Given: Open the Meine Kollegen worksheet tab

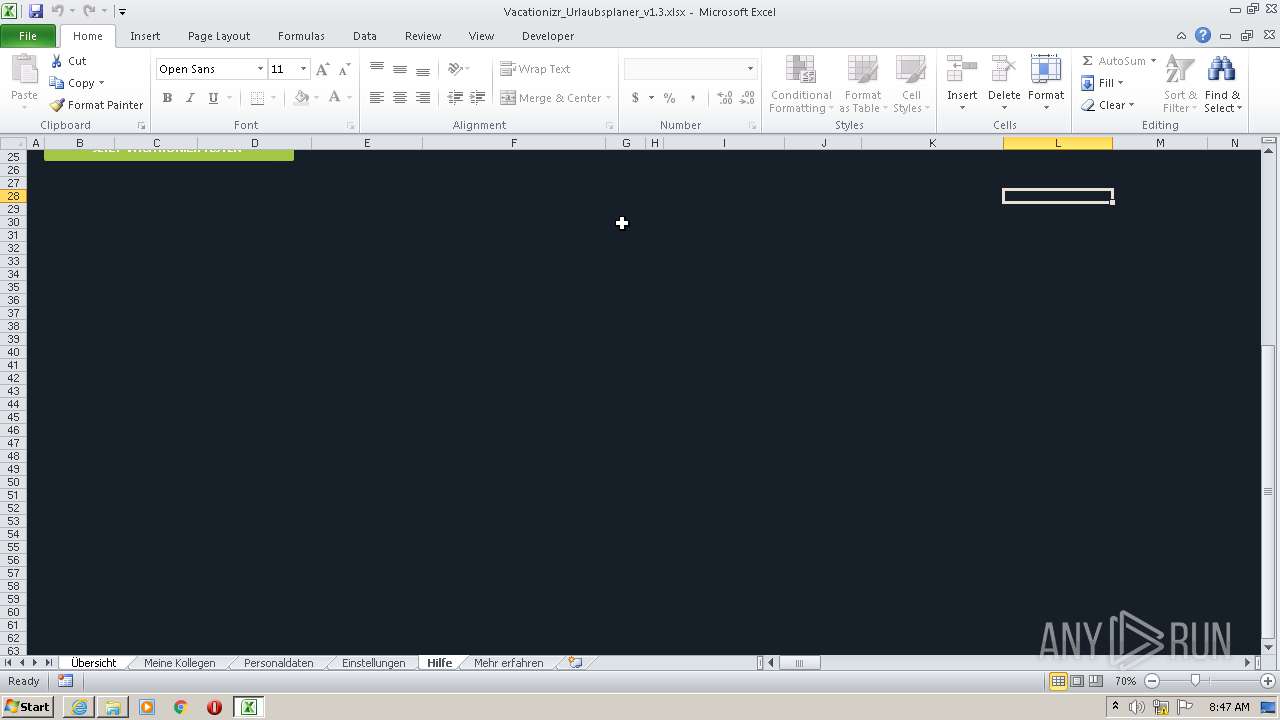Looking at the screenshot, I should coord(179,663).
